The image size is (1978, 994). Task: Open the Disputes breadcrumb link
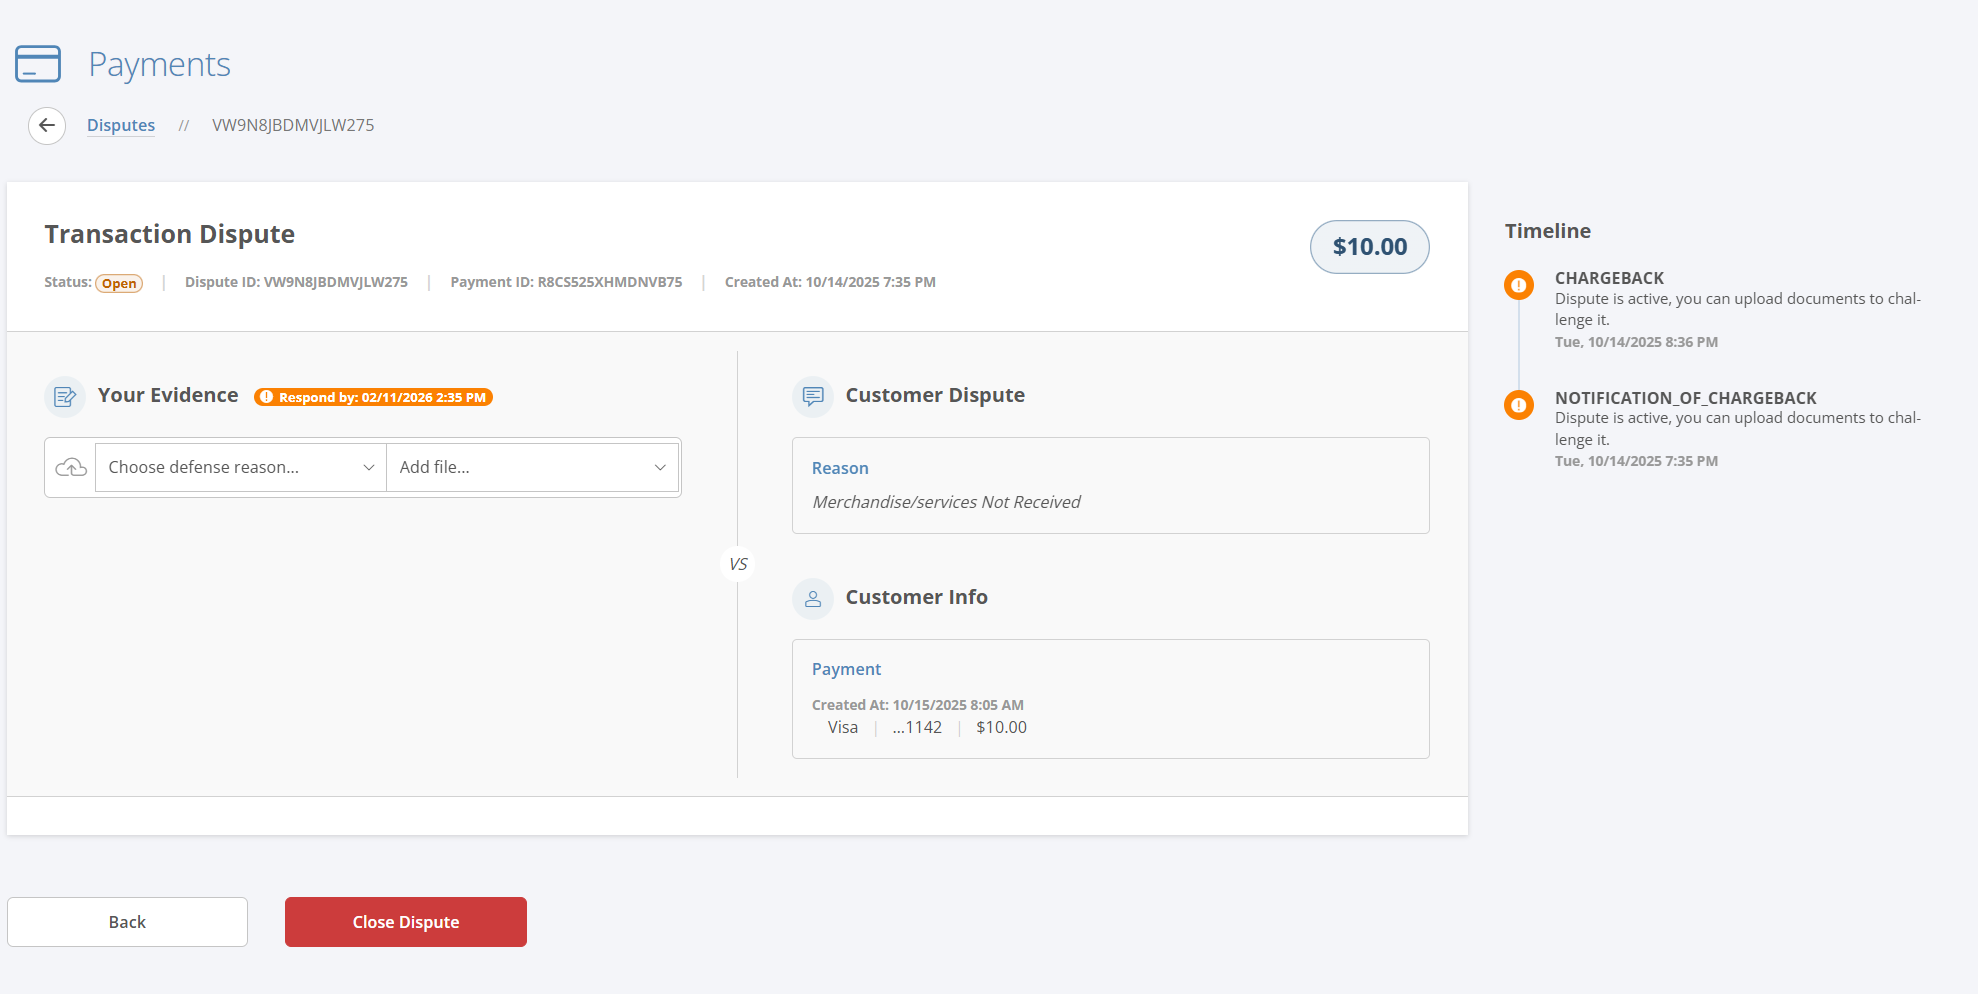pyautogui.click(x=121, y=125)
